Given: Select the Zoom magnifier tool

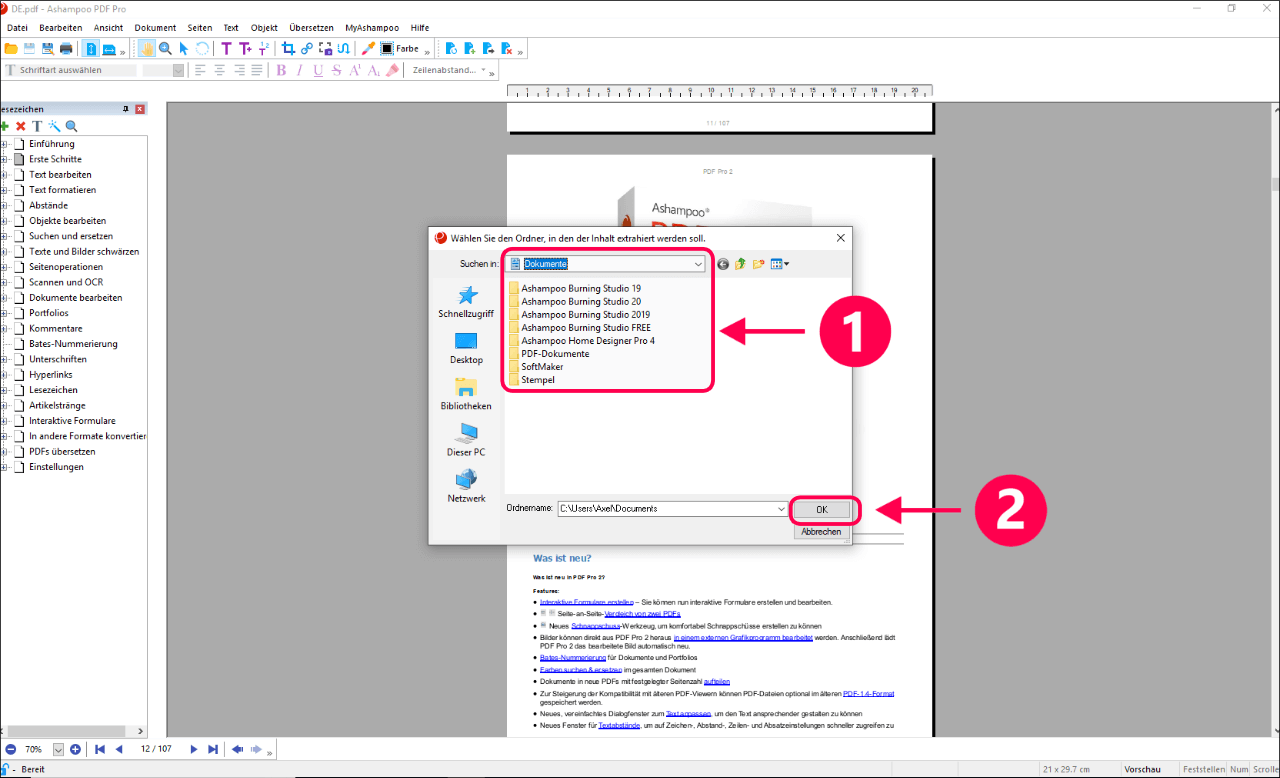Looking at the screenshot, I should pyautogui.click(x=165, y=48).
